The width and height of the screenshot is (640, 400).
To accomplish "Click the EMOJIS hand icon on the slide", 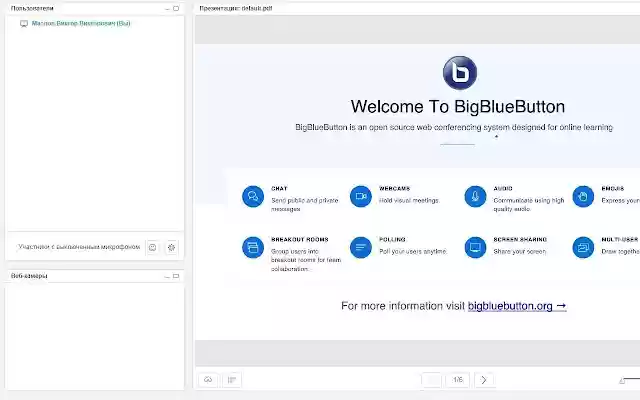I will (583, 196).
